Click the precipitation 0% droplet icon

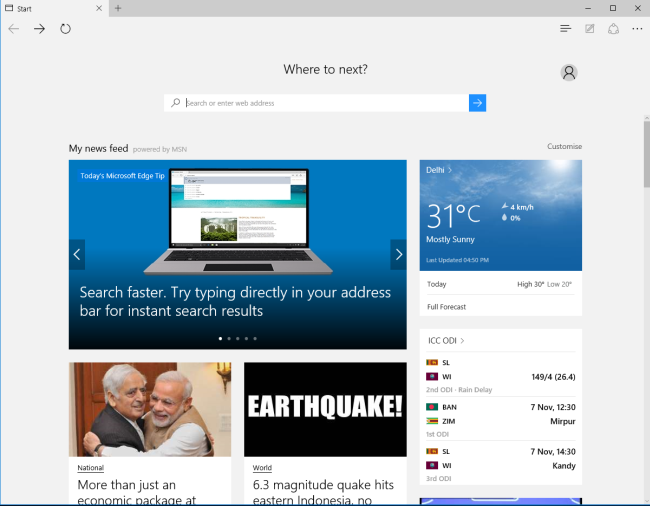(504, 217)
